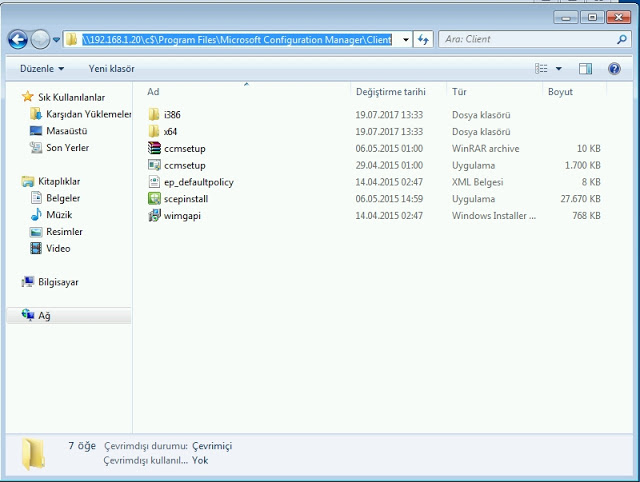The image size is (640, 482).
Task: Open the help question mark icon
Action: [x=614, y=68]
